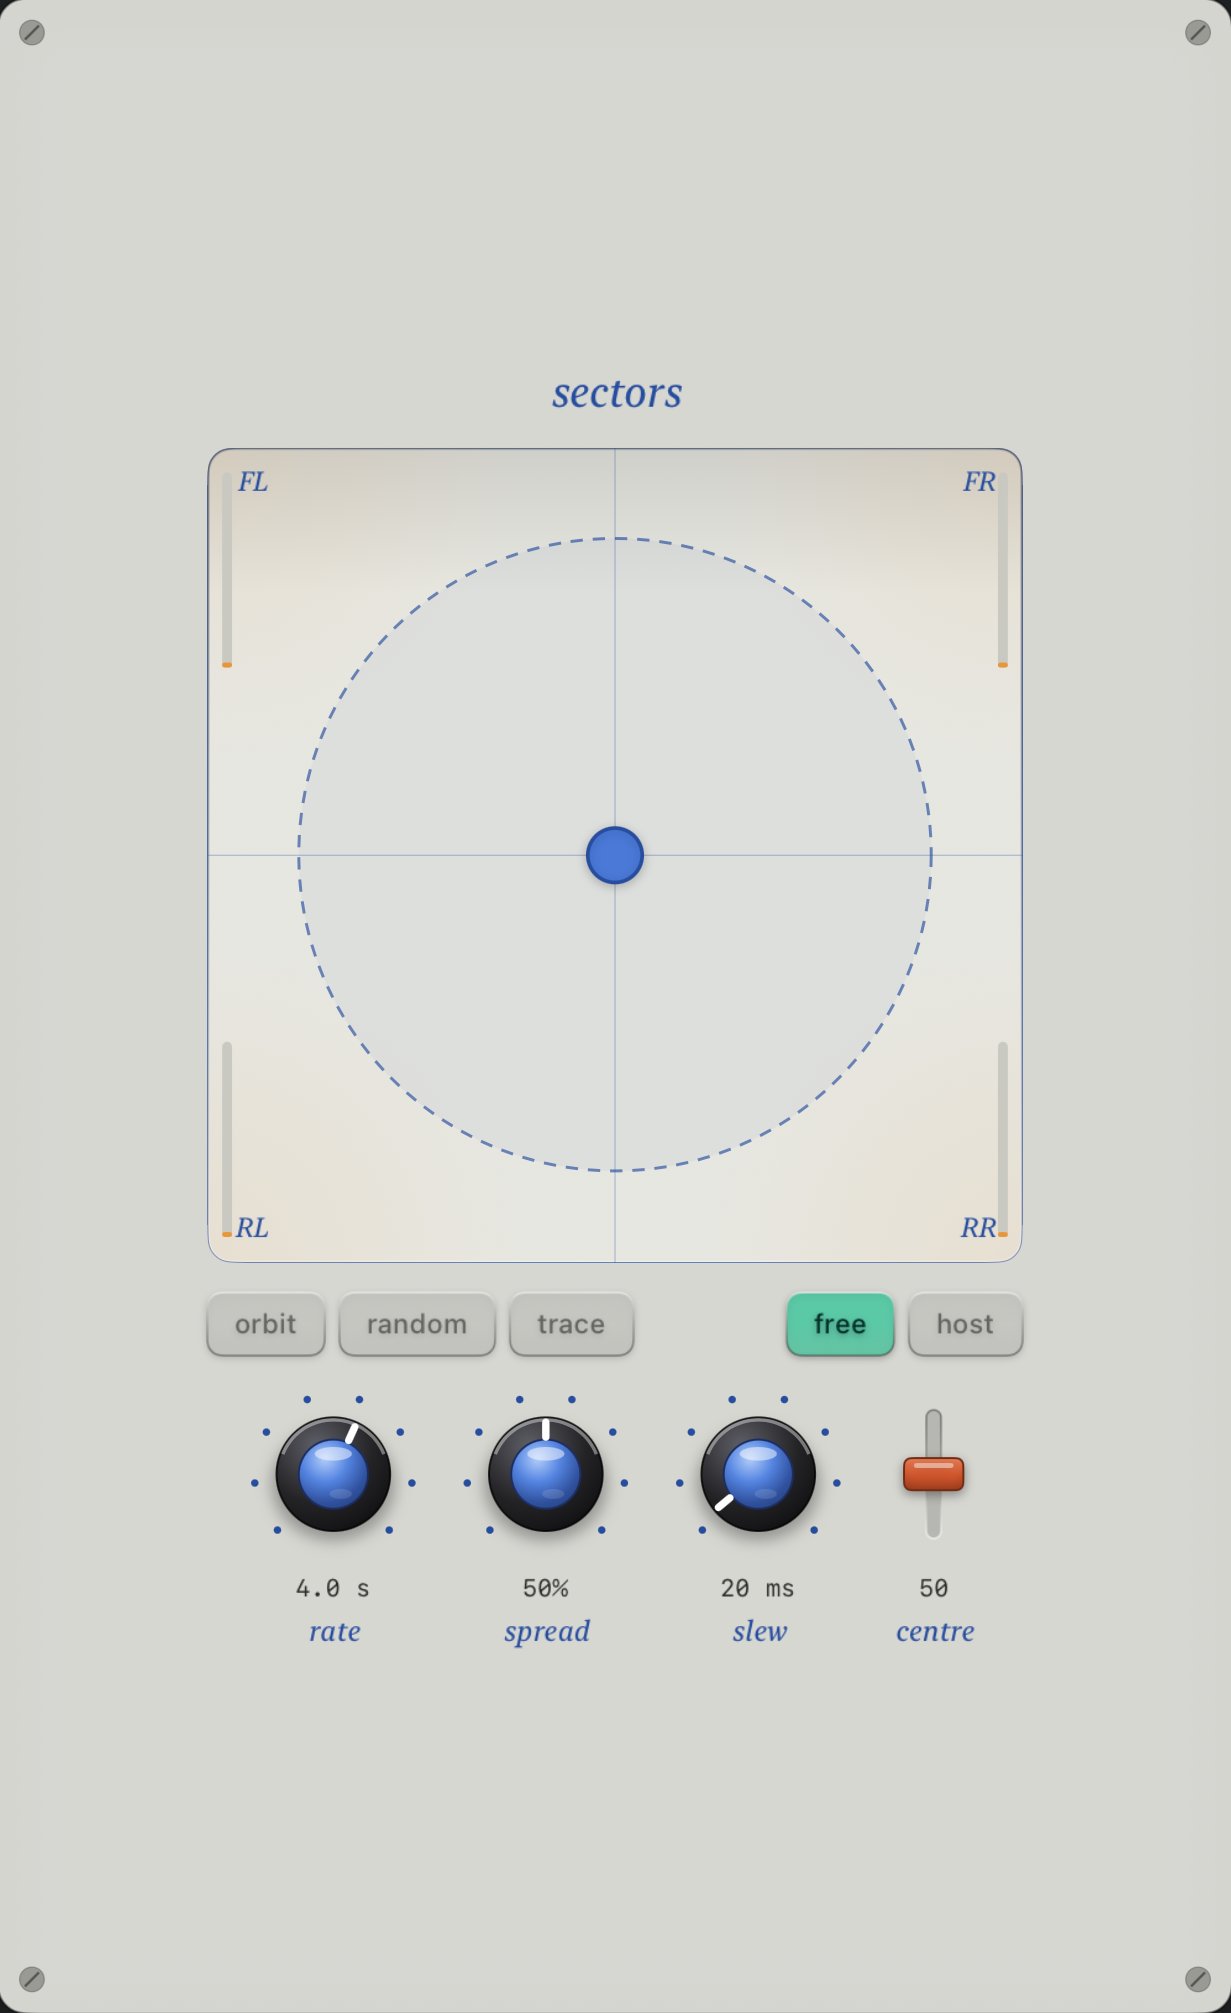Click the red centre fader handle
Screen dimensions: 1231x2013
click(x=934, y=1474)
